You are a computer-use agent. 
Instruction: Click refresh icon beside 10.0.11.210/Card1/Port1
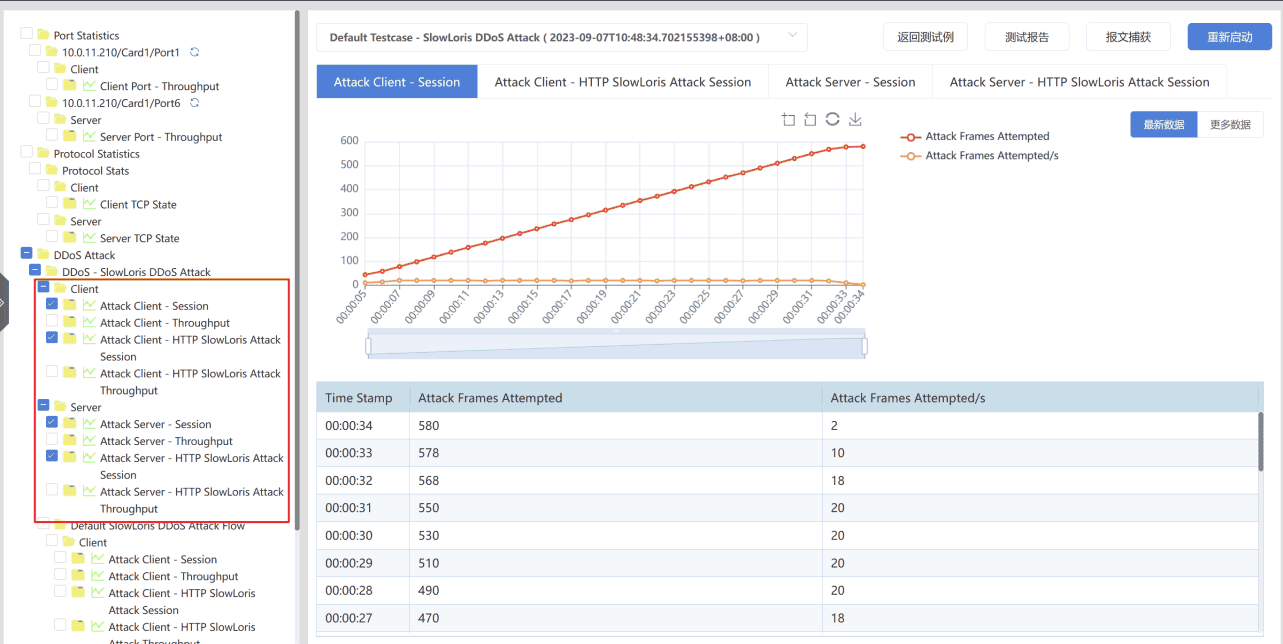click(x=193, y=52)
